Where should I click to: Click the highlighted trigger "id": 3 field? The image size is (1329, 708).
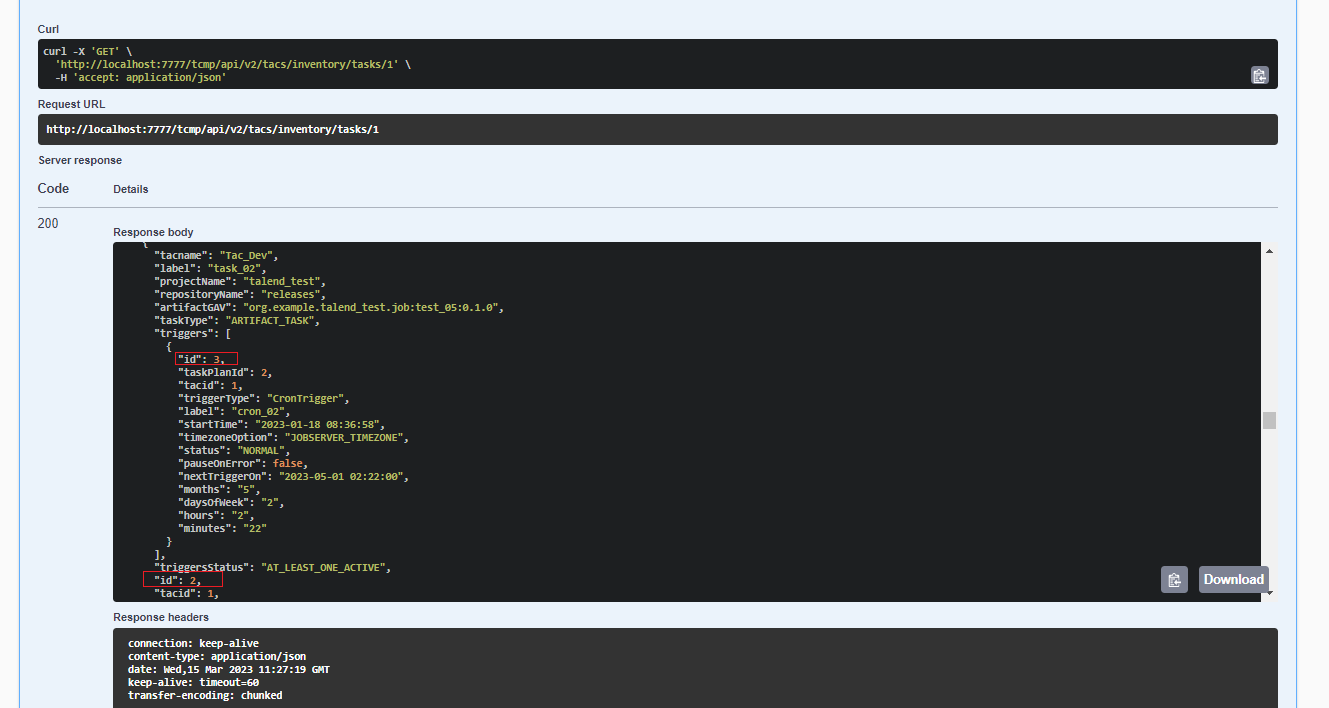pyautogui.click(x=207, y=359)
